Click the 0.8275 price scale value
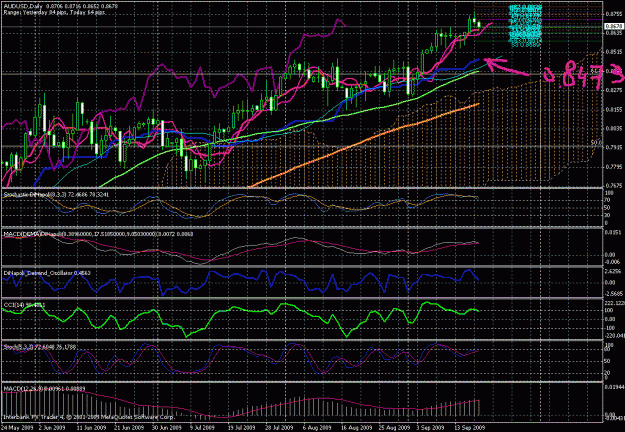Image resolution: width=625 pixels, height=432 pixels. (x=614, y=90)
